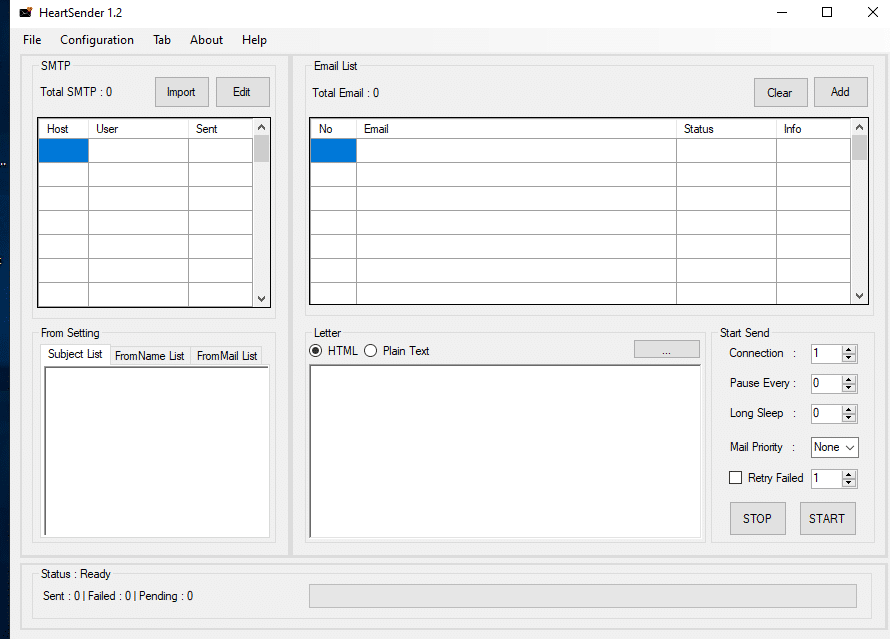This screenshot has width=890, height=639.
Task: Open the Tab menu
Action: [161, 40]
